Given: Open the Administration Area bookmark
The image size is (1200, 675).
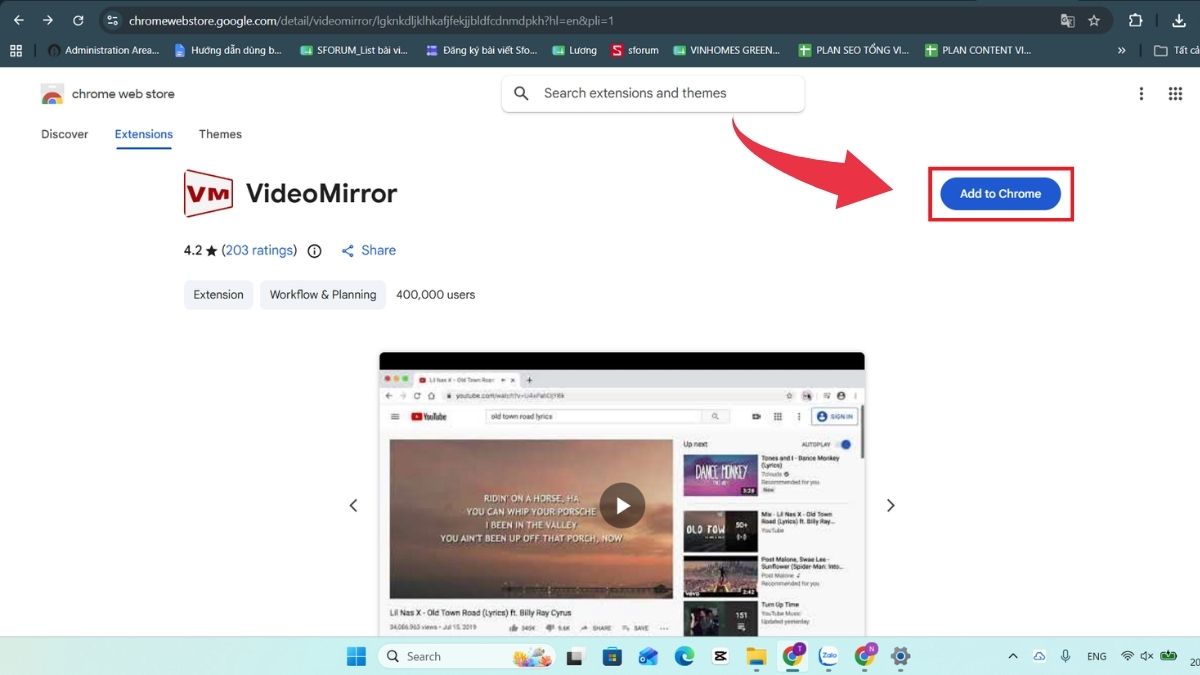Looking at the screenshot, I should 103,50.
